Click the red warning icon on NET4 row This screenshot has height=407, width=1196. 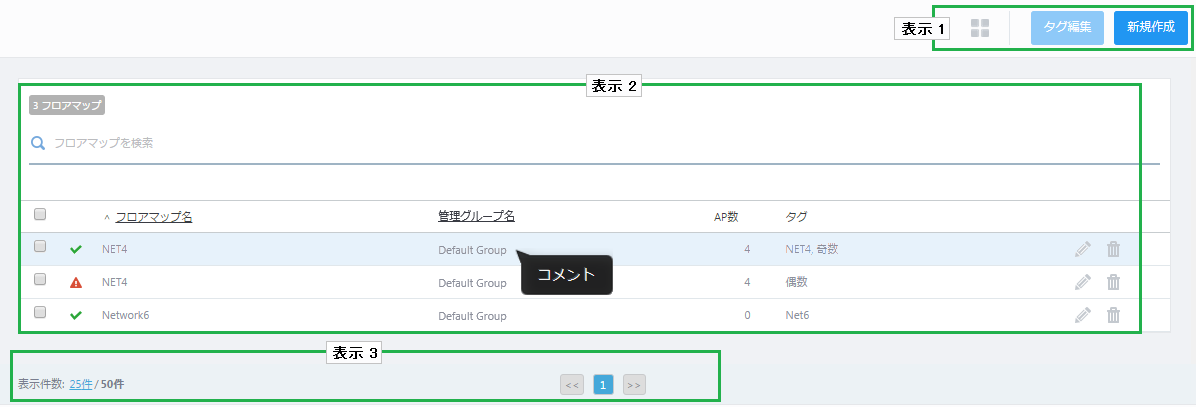coord(76,283)
